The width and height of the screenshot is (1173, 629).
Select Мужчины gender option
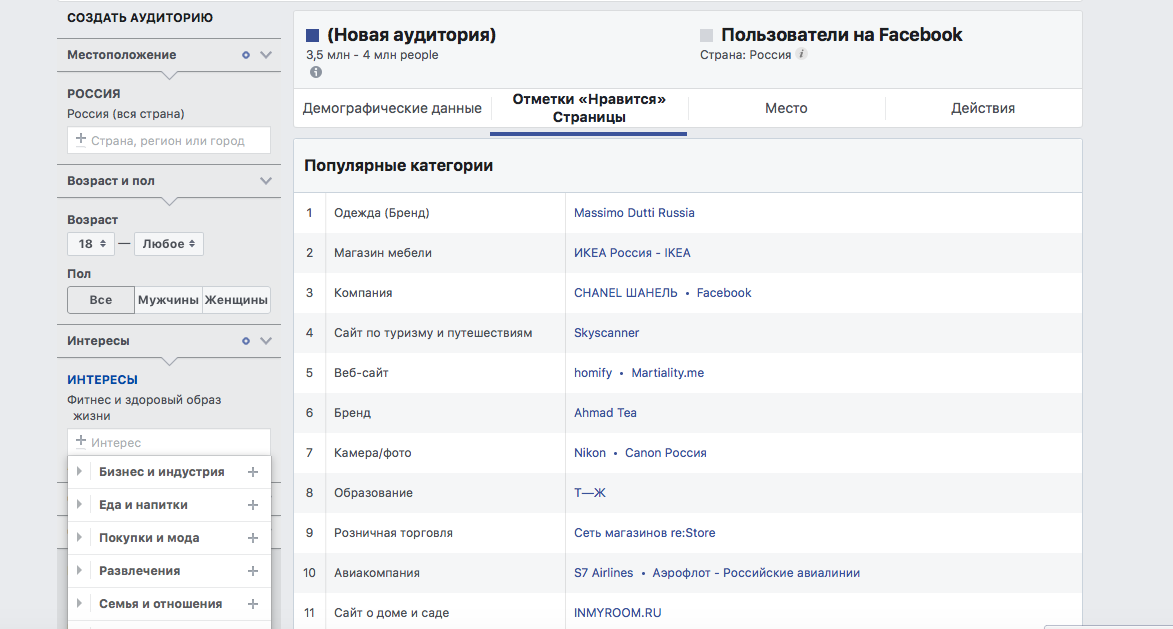(x=168, y=300)
